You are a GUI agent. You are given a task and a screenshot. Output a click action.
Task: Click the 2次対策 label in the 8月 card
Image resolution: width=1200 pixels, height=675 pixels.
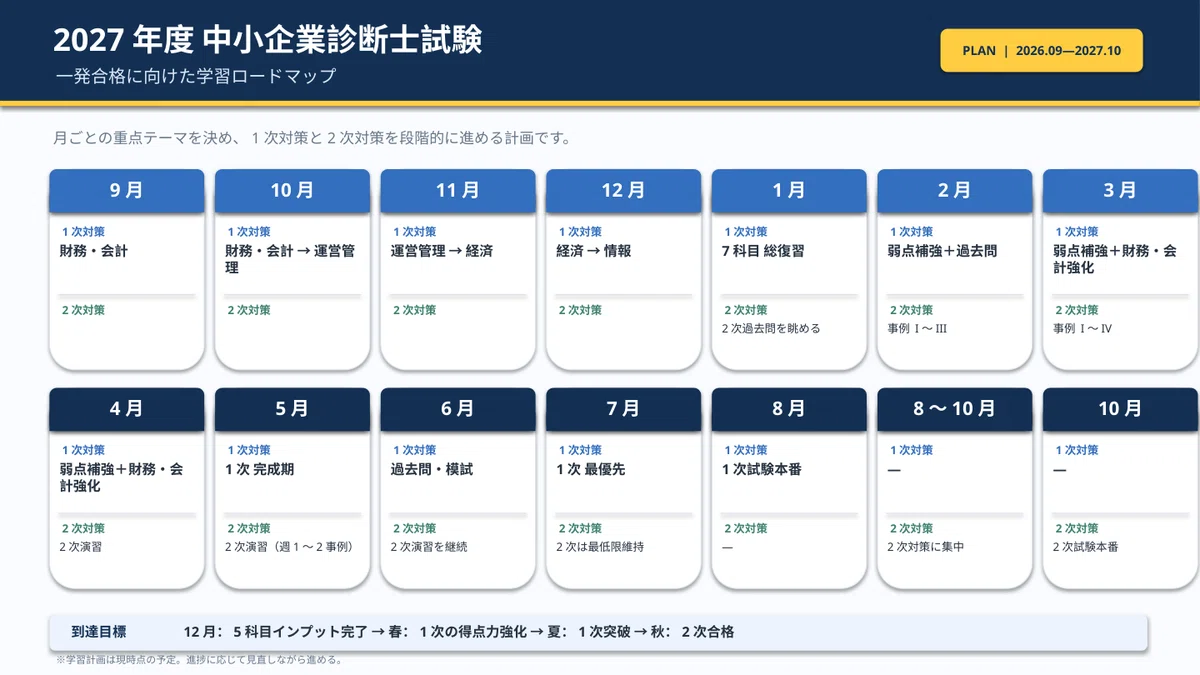pyautogui.click(x=745, y=528)
